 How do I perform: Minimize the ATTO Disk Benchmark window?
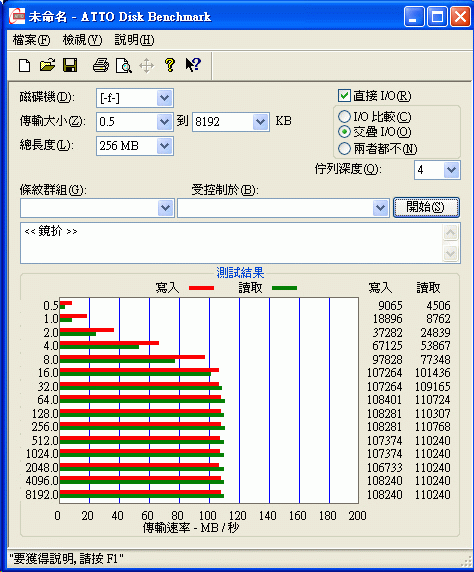[x=414, y=17]
